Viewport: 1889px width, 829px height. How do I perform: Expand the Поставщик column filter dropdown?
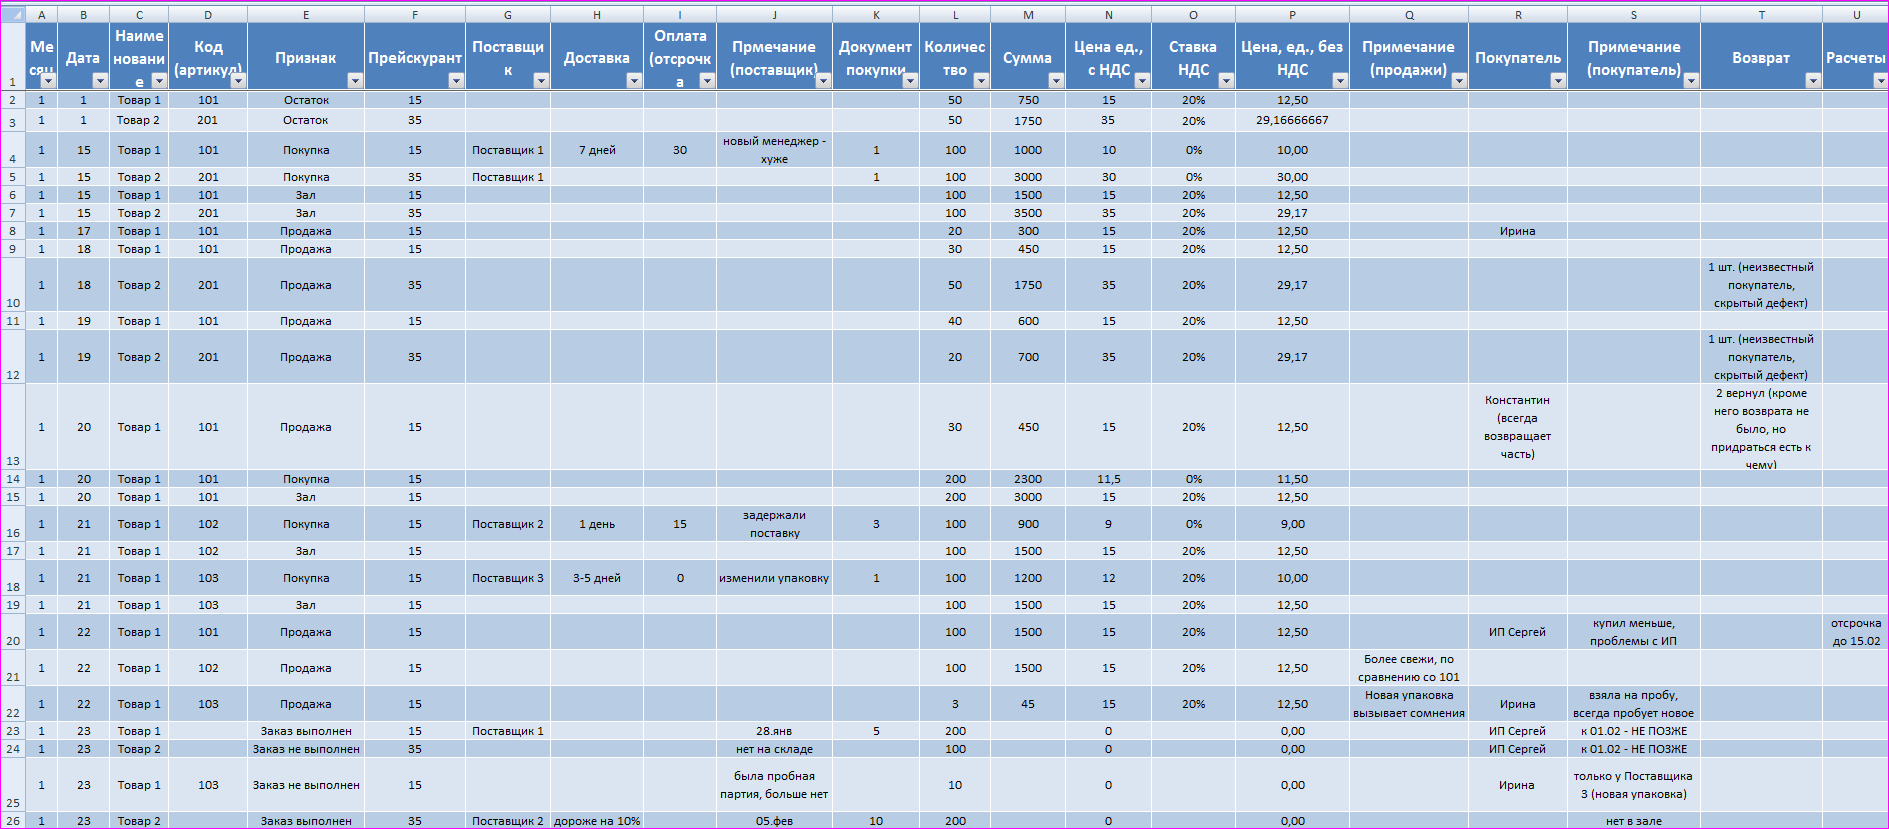tap(541, 81)
